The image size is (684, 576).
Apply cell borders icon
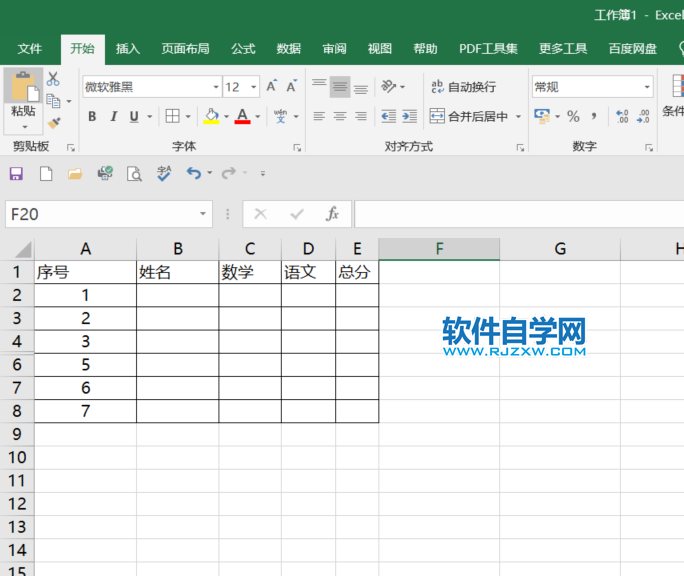coord(172,116)
